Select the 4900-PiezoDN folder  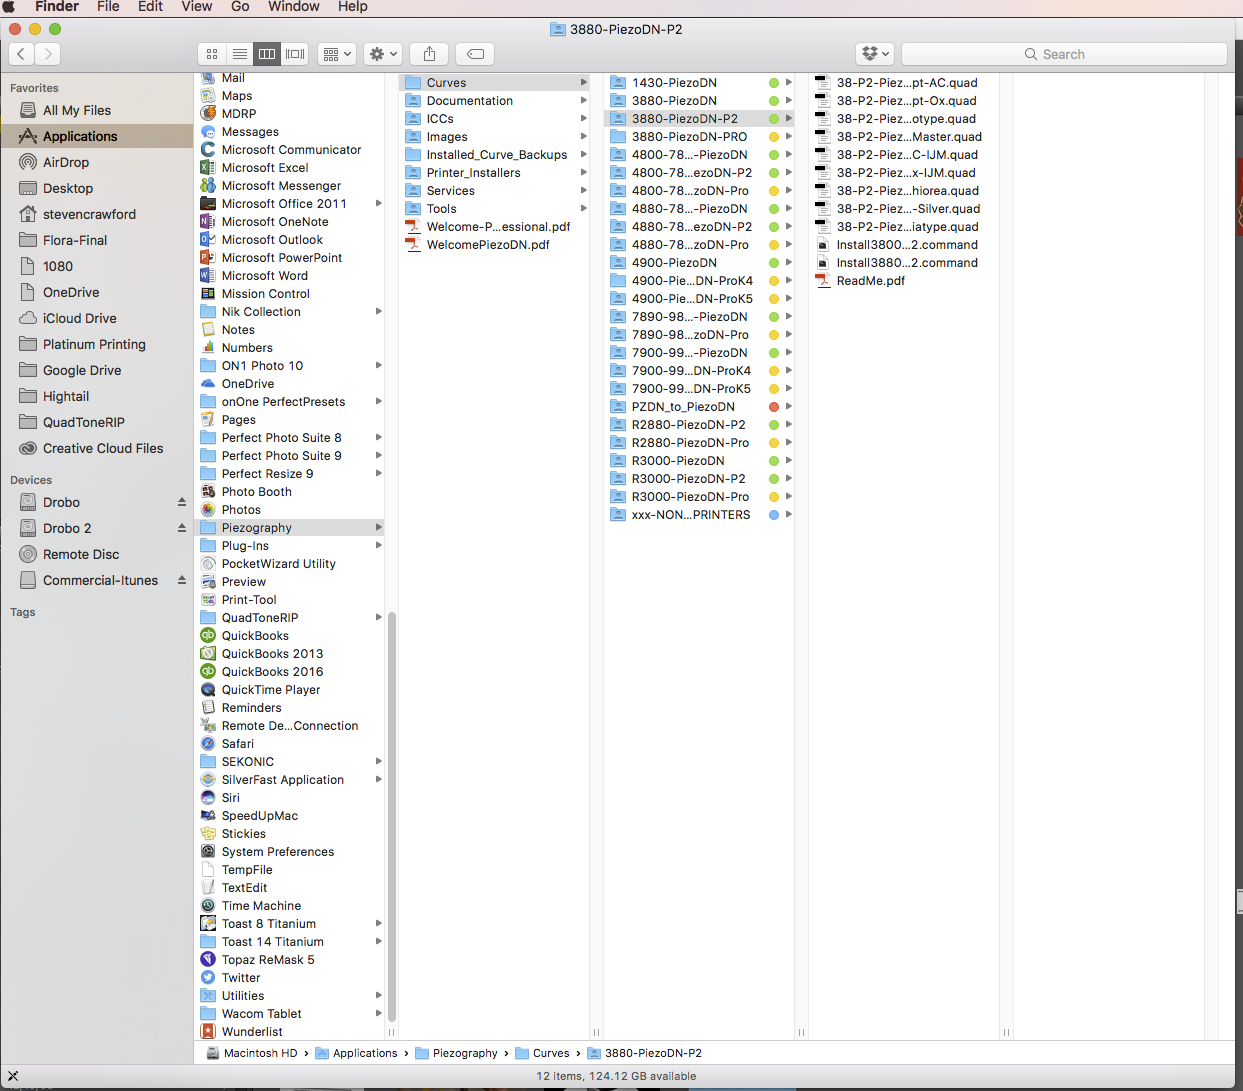(698, 263)
